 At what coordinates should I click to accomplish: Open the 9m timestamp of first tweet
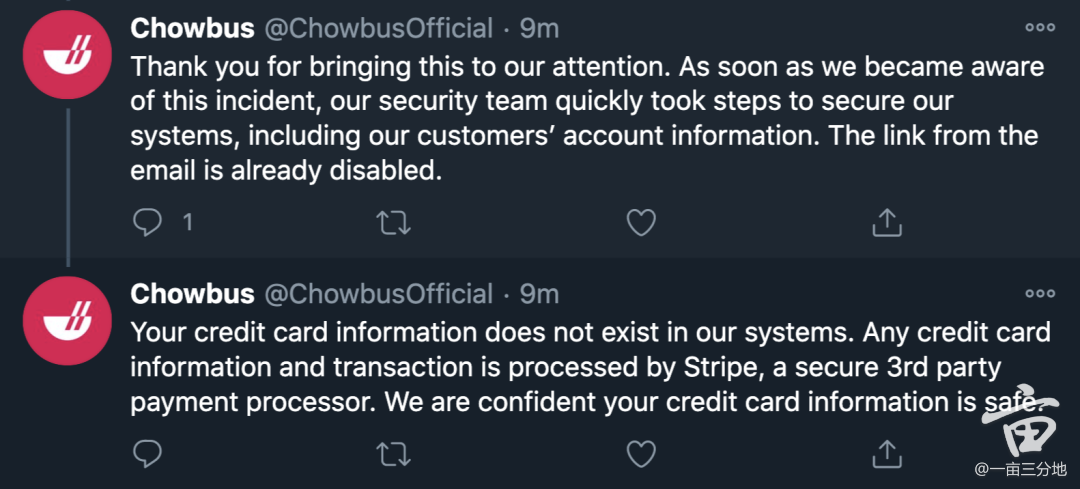point(539,28)
